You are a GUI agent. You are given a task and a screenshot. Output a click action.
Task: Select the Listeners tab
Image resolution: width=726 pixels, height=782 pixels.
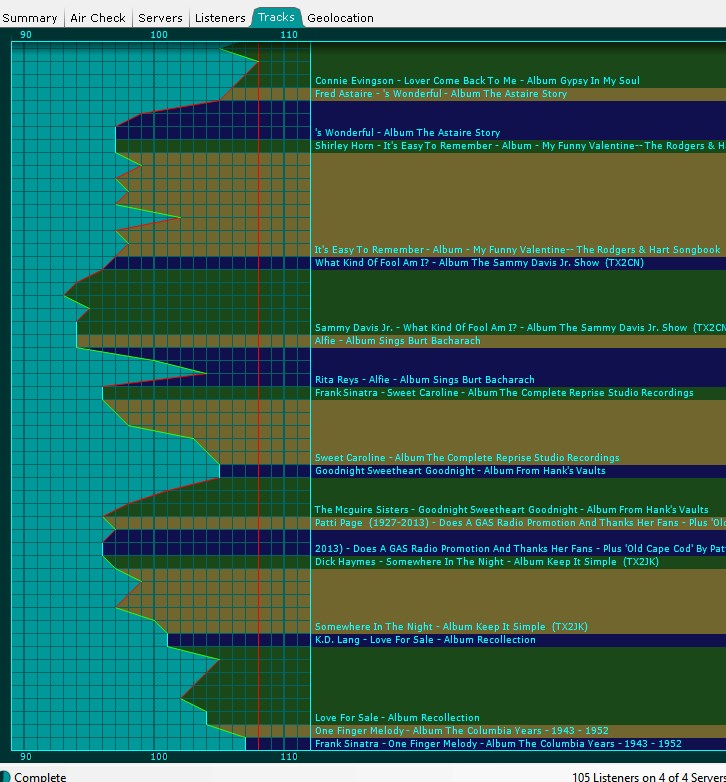coord(220,17)
